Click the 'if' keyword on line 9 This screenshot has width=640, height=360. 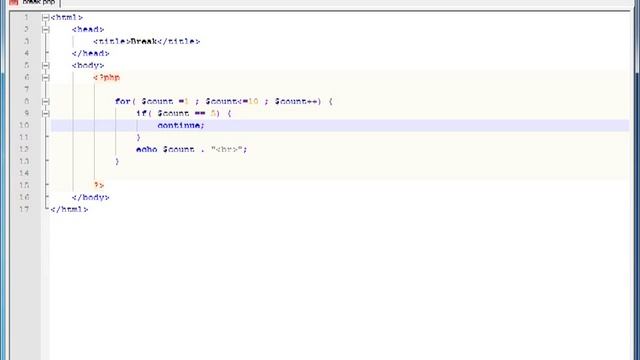tap(141, 113)
